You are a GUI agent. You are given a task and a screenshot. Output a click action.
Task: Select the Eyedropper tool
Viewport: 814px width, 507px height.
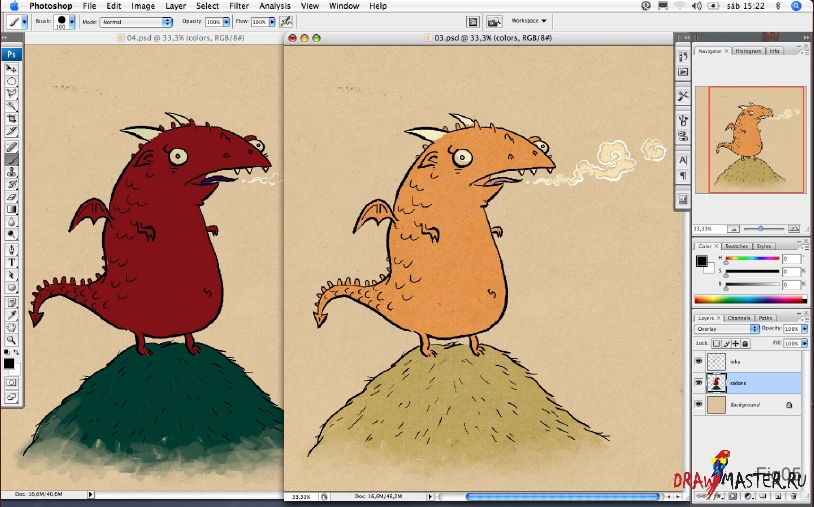11,315
